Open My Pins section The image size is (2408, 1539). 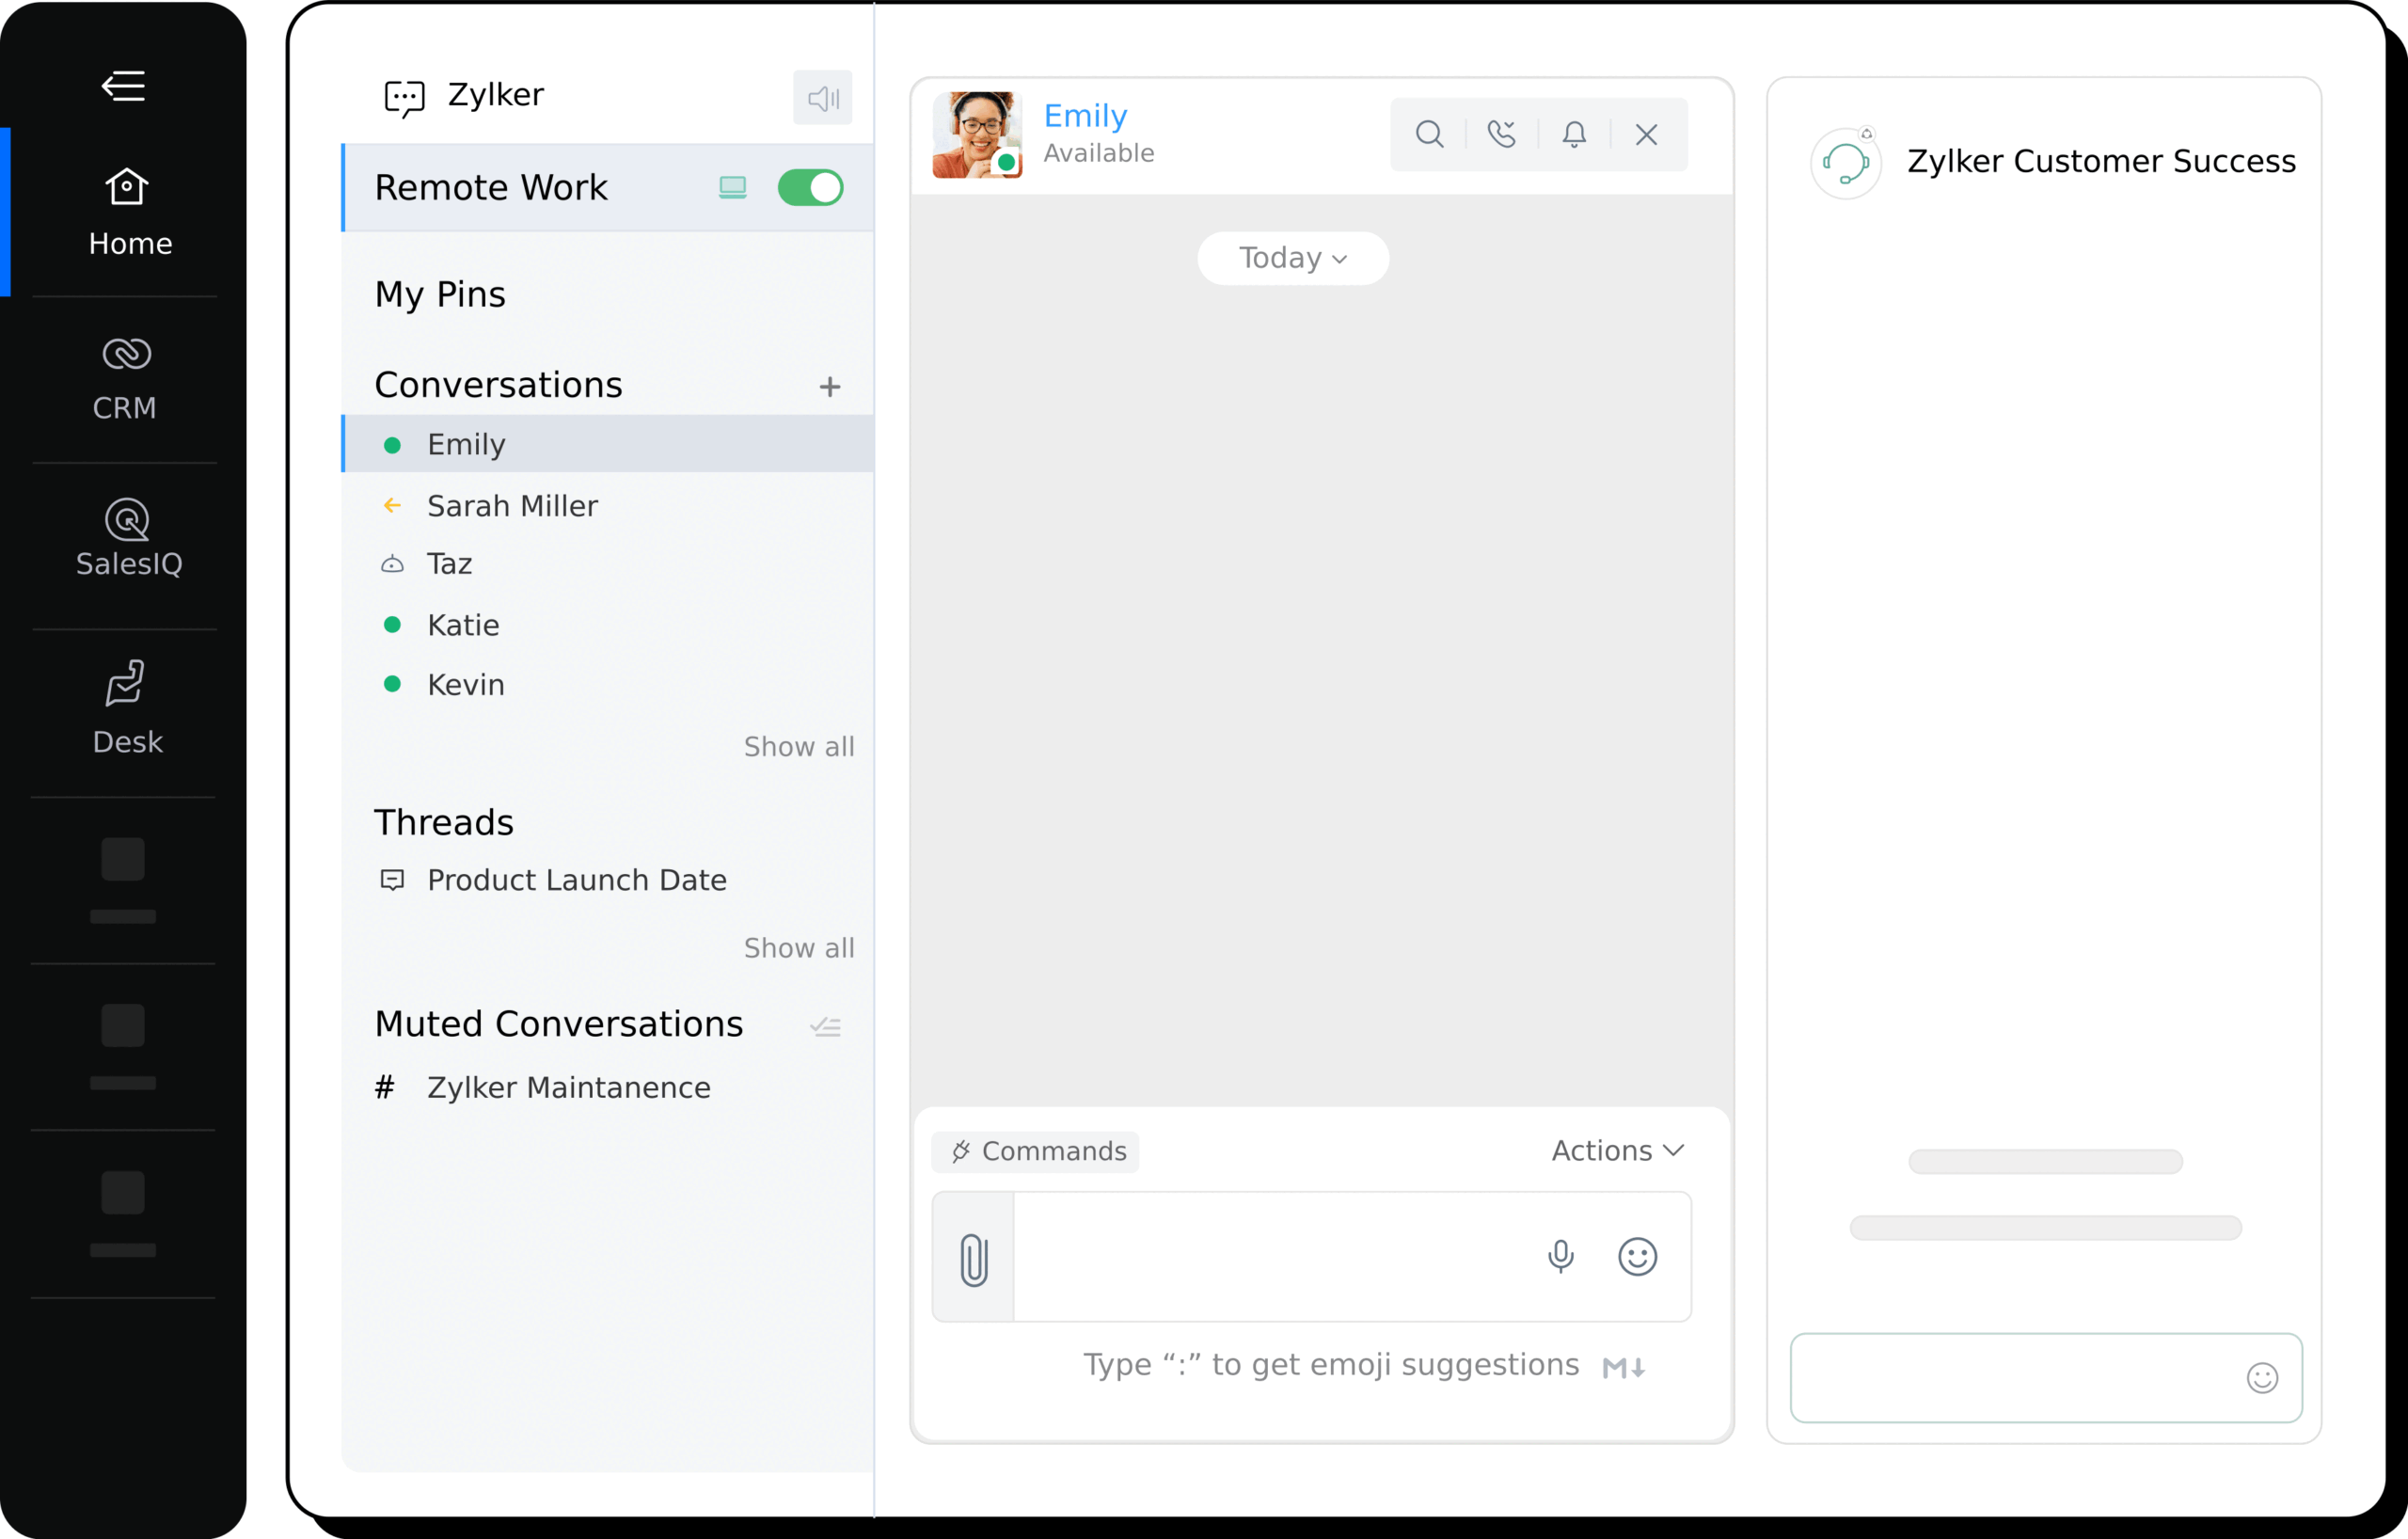tap(440, 294)
